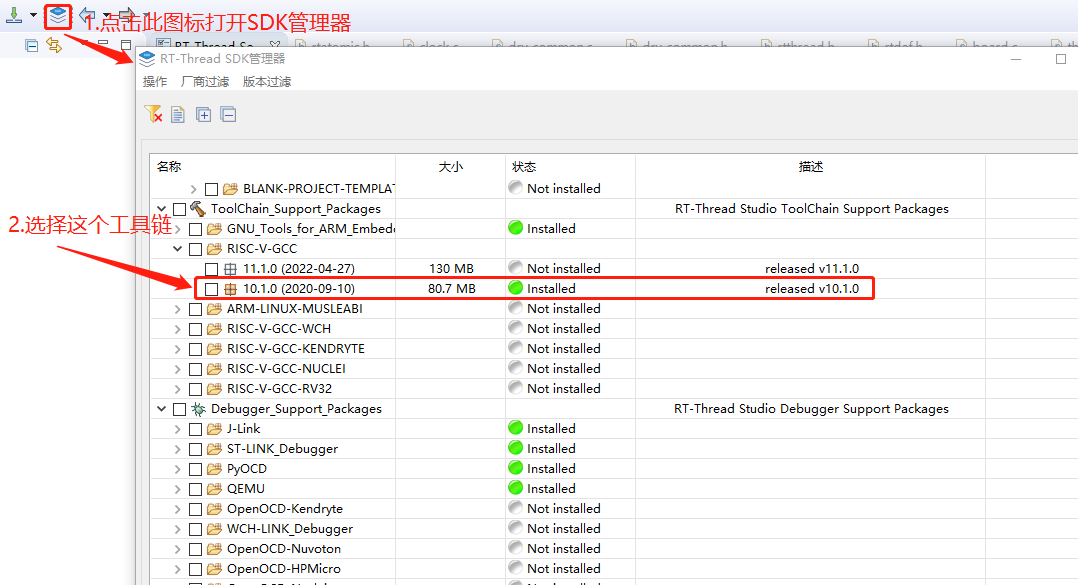This screenshot has height=585, width=1078.
Task: Expand all tree nodes using the plus icon
Action: coord(204,115)
